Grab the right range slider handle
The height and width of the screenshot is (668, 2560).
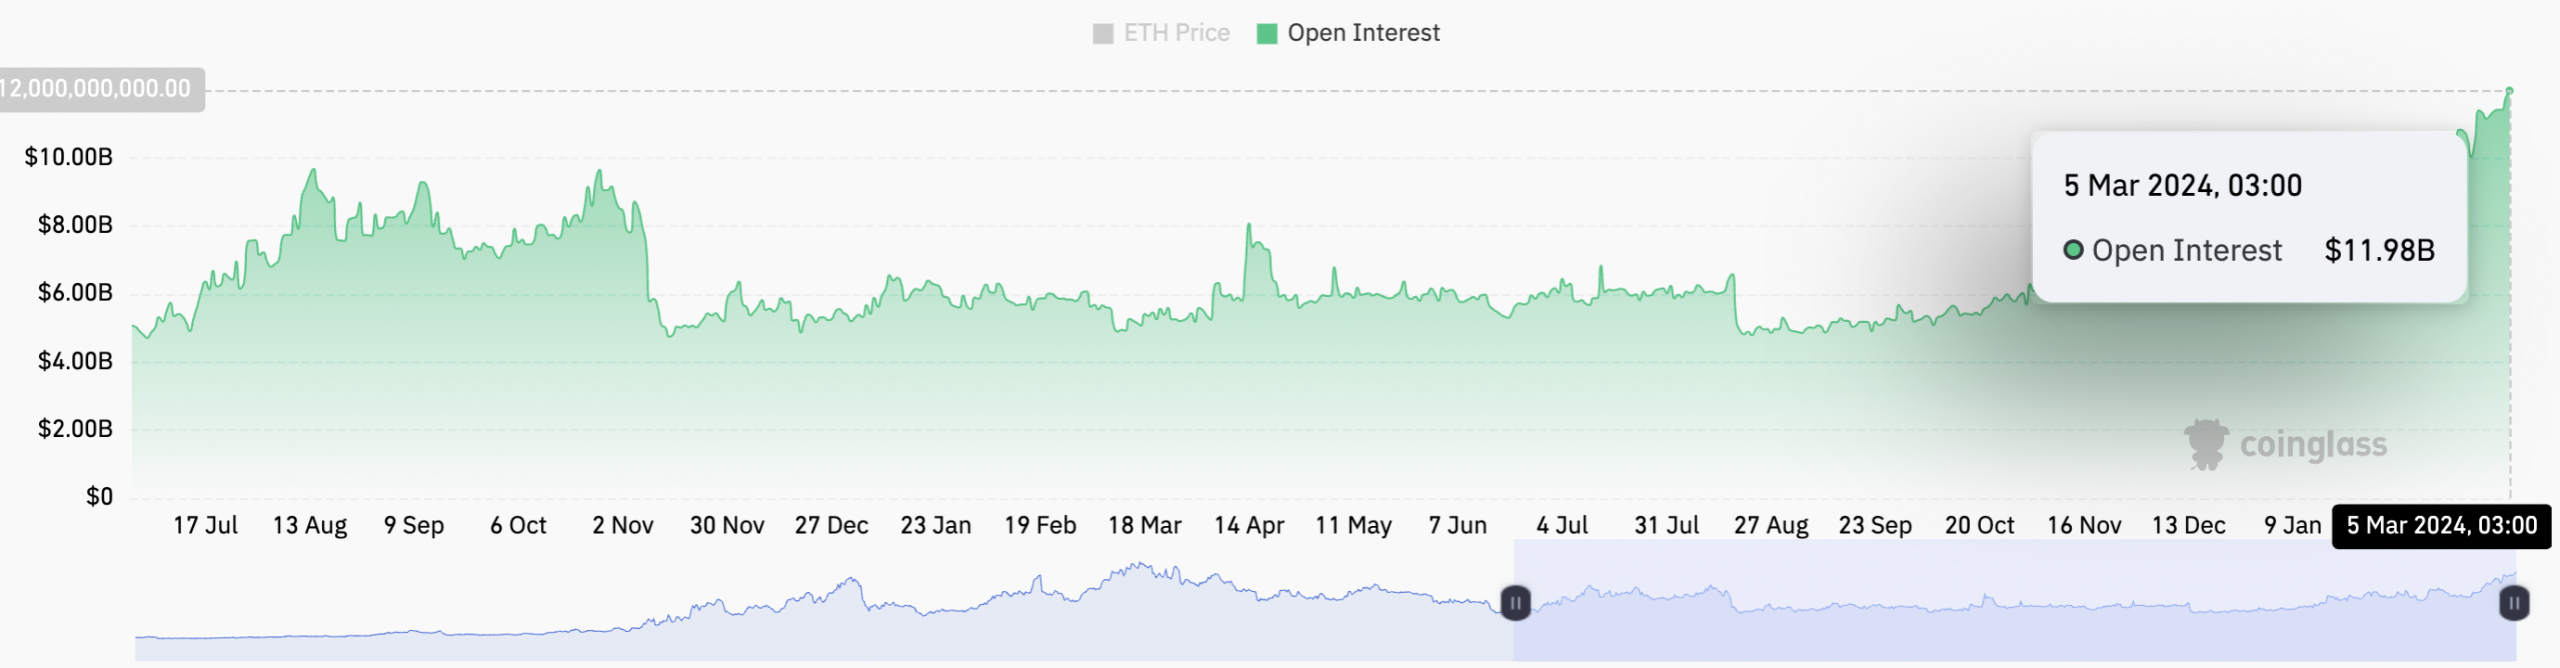click(x=2514, y=603)
